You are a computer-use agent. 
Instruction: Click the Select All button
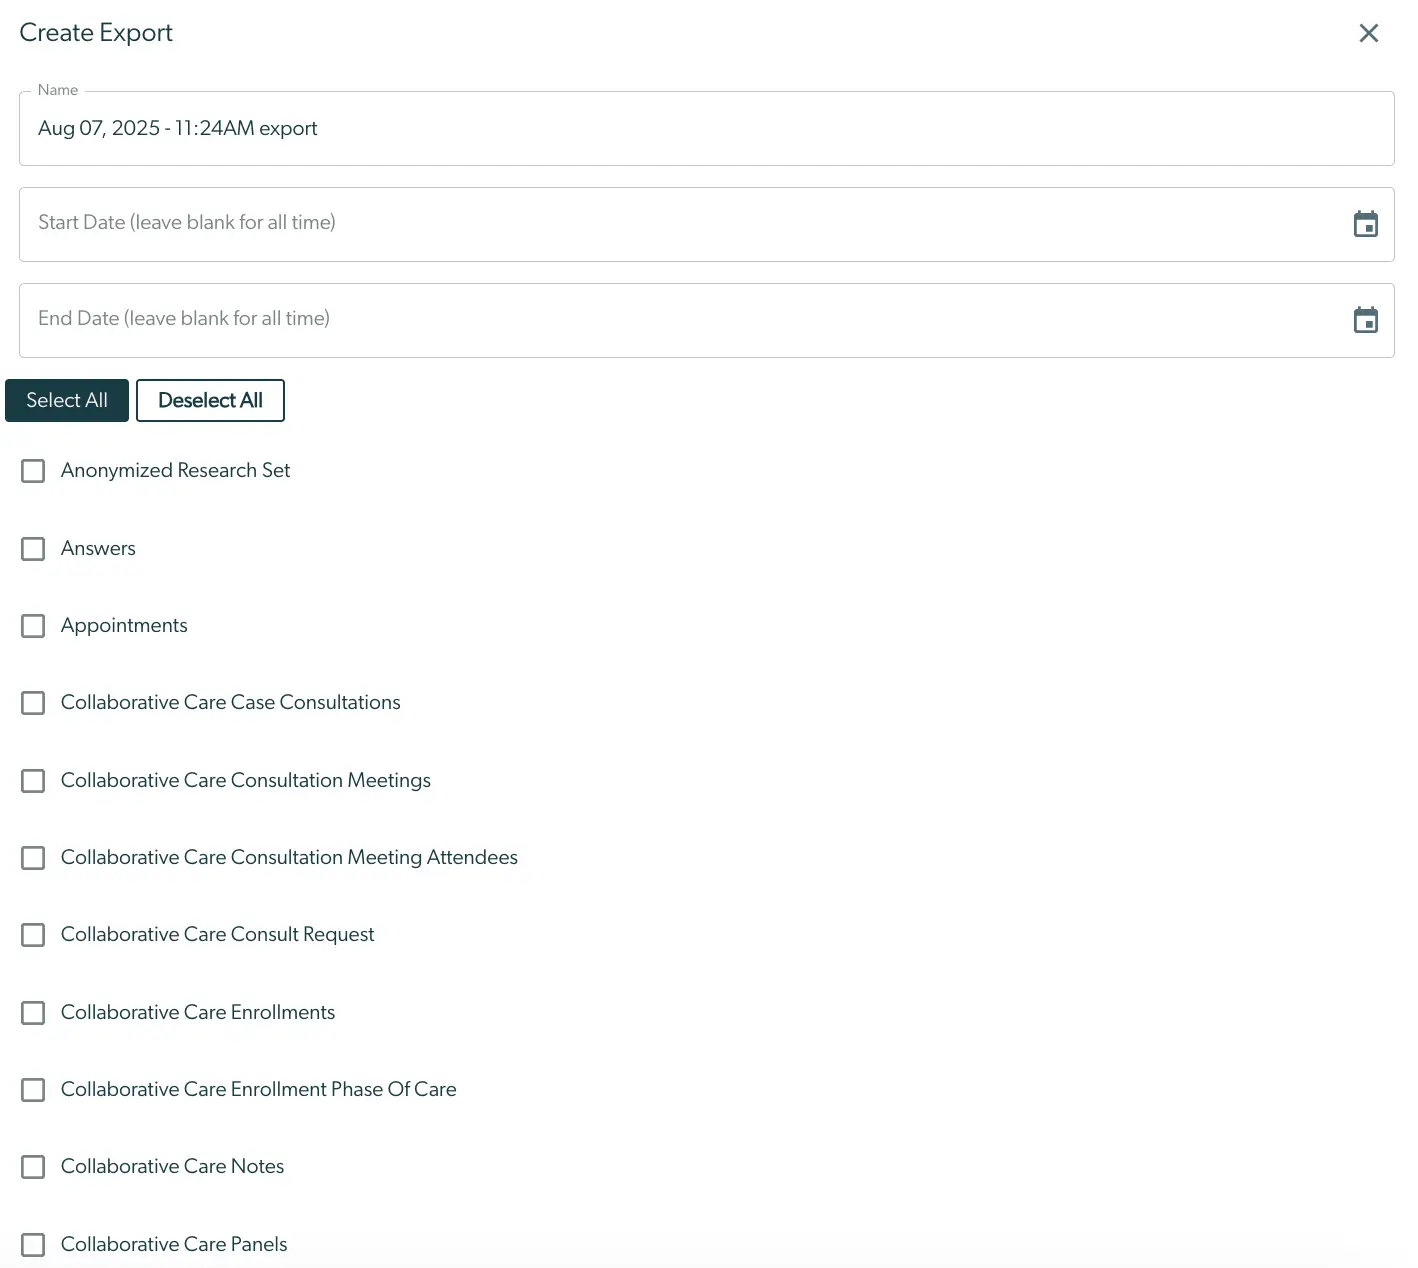coord(66,400)
